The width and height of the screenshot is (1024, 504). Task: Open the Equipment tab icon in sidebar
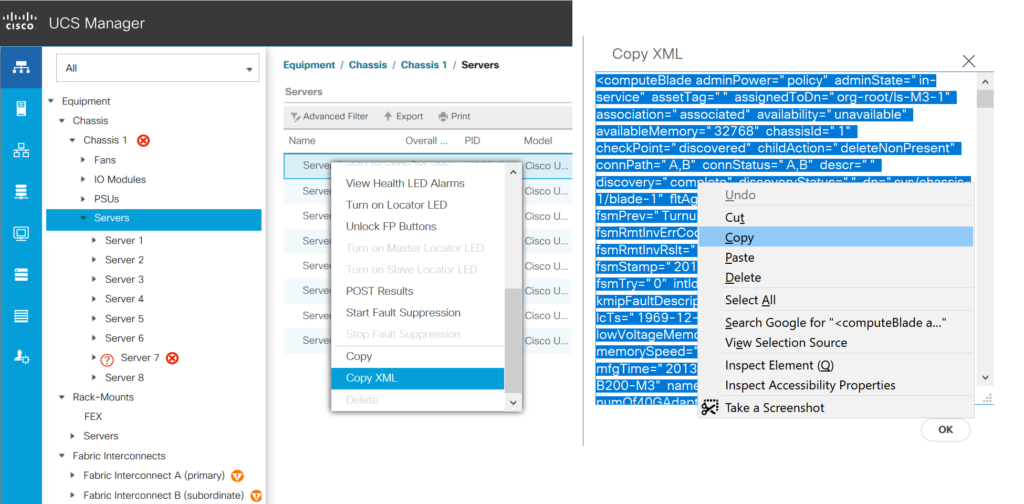click(21, 67)
